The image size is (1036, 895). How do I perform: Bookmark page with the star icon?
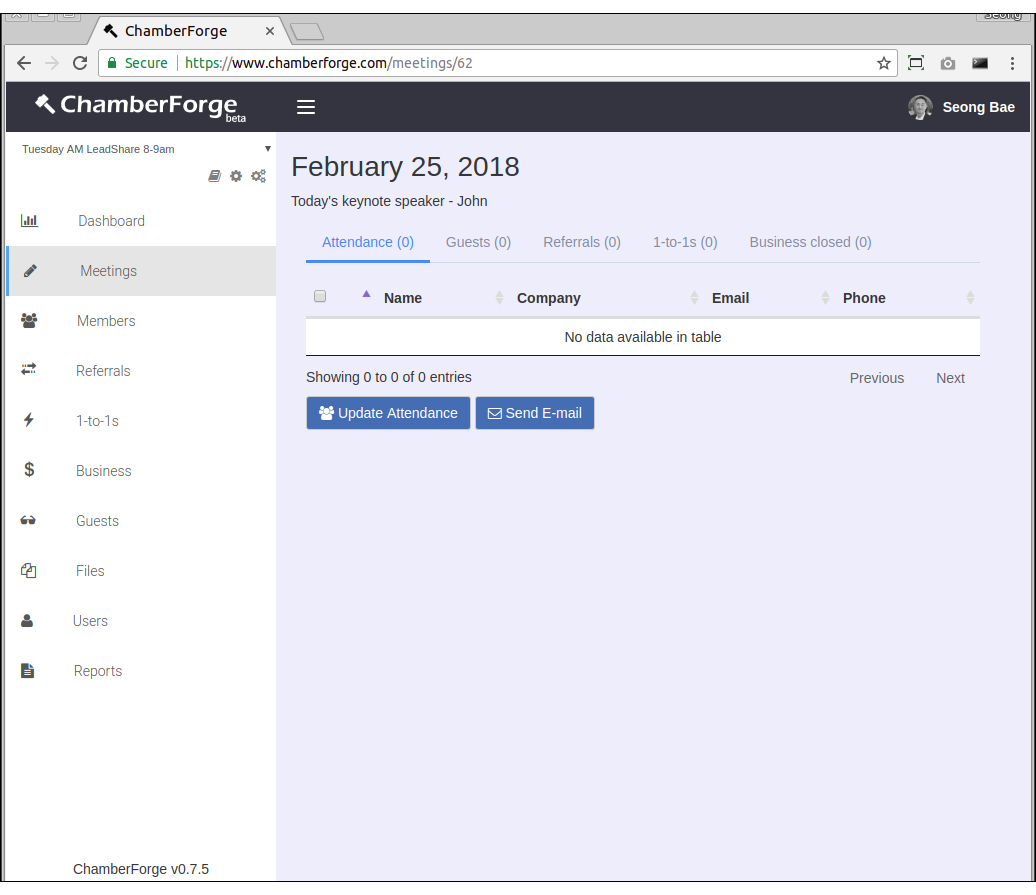tap(884, 63)
